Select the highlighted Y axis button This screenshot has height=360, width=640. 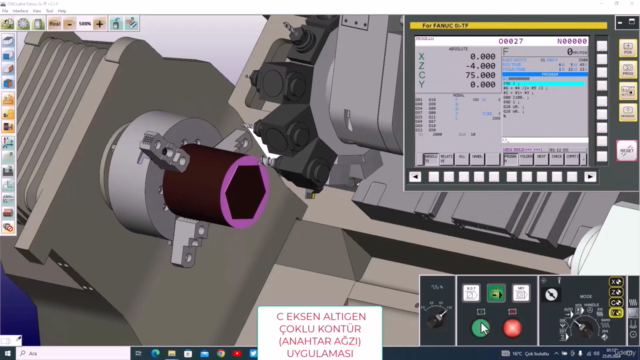point(616,313)
